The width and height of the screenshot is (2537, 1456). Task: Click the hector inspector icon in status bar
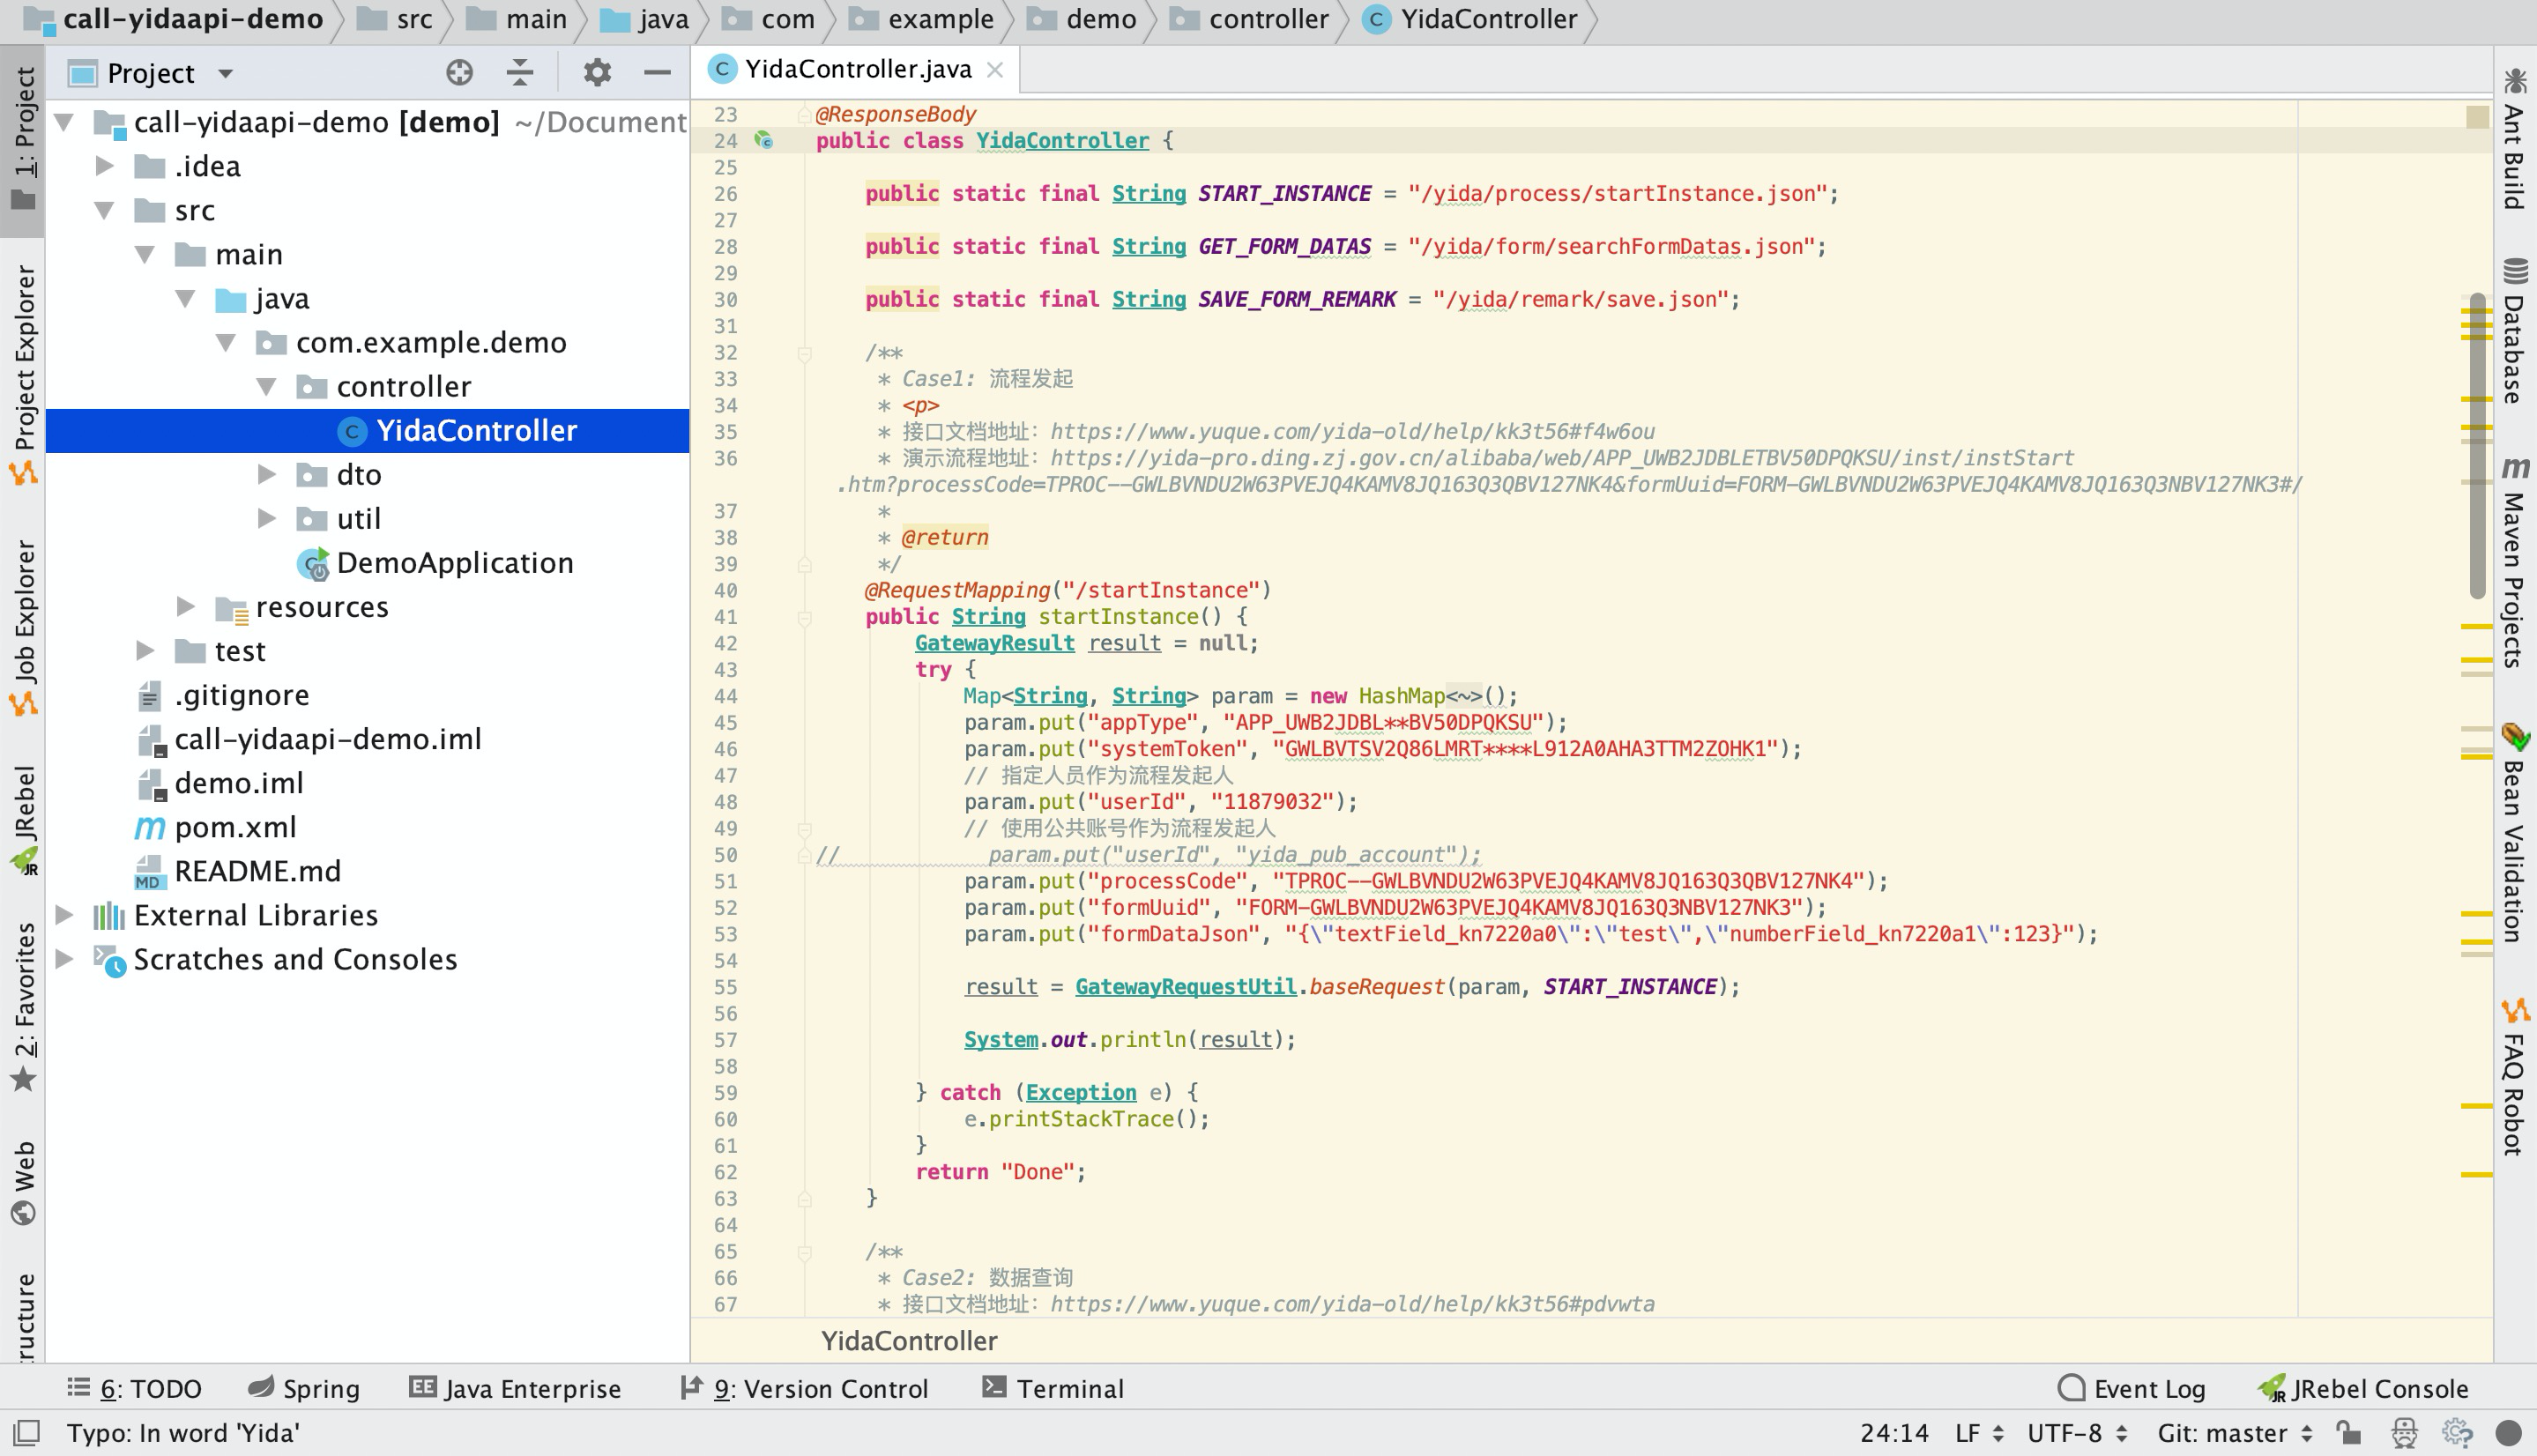click(2404, 1432)
